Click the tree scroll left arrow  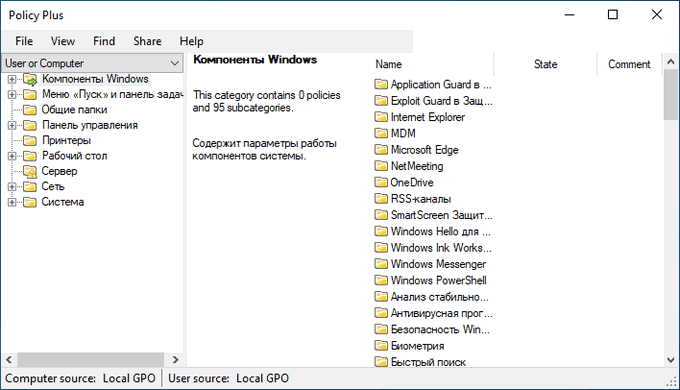click(9, 360)
